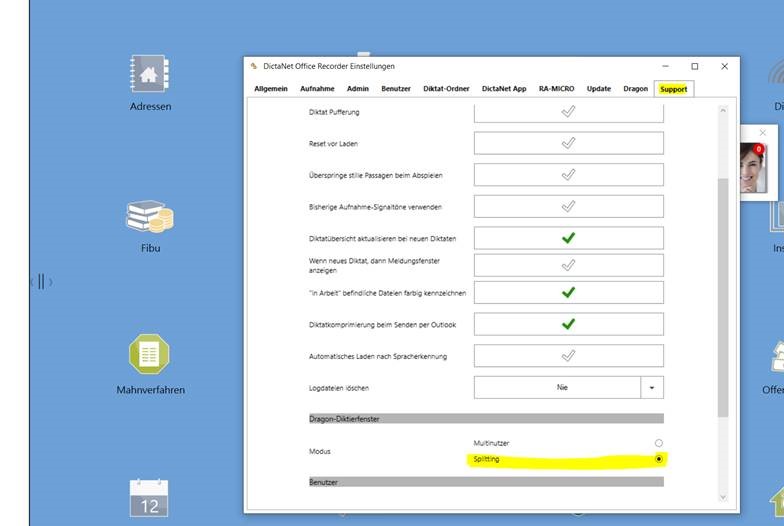Minimize the DictaNet settings window
Viewport: 784px width, 526px height.
tap(665, 66)
